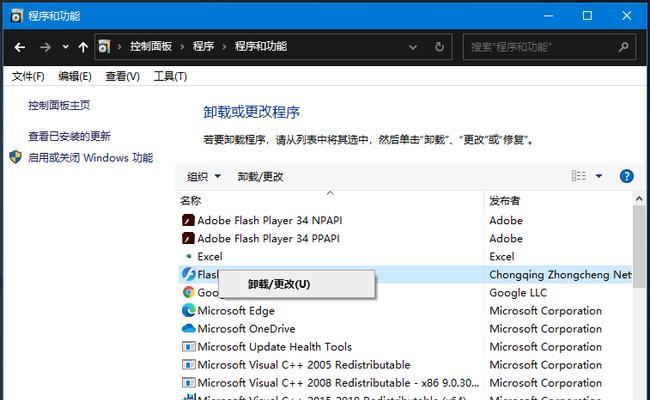
Task: Select Microsoft Visual C++ 2005 Redistributable entry
Action: (x=304, y=365)
